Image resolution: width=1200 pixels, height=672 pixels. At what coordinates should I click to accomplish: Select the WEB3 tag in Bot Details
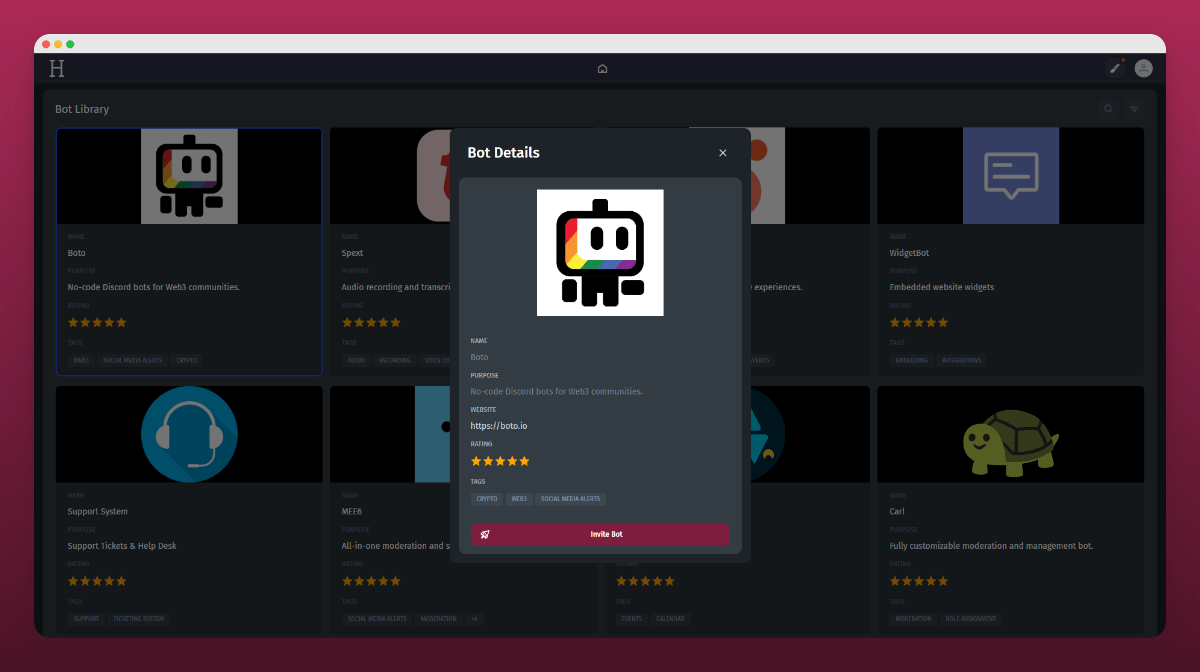519,499
